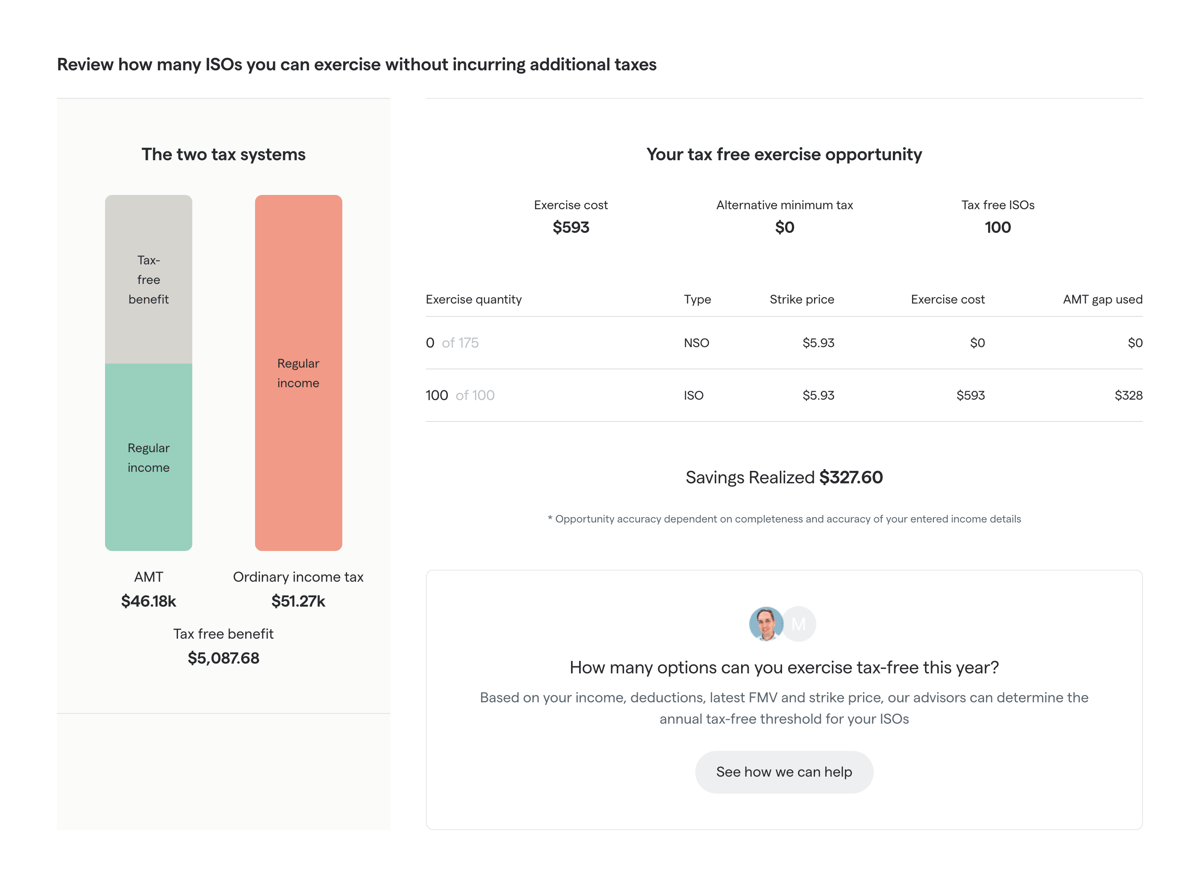This screenshot has height=887, width=1200.
Task: Select the gray Tax-free benefit segment
Action: pyautogui.click(x=148, y=278)
